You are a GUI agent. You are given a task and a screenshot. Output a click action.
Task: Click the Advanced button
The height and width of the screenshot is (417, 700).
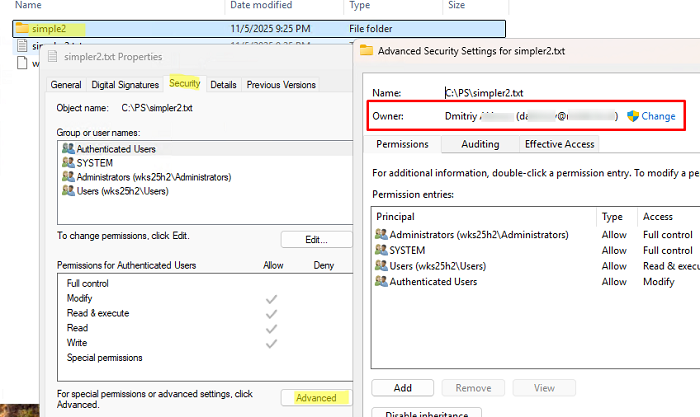coord(316,398)
